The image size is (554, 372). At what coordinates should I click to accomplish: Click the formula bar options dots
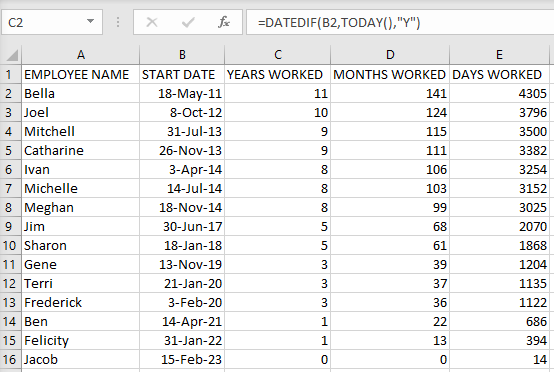(x=118, y=23)
